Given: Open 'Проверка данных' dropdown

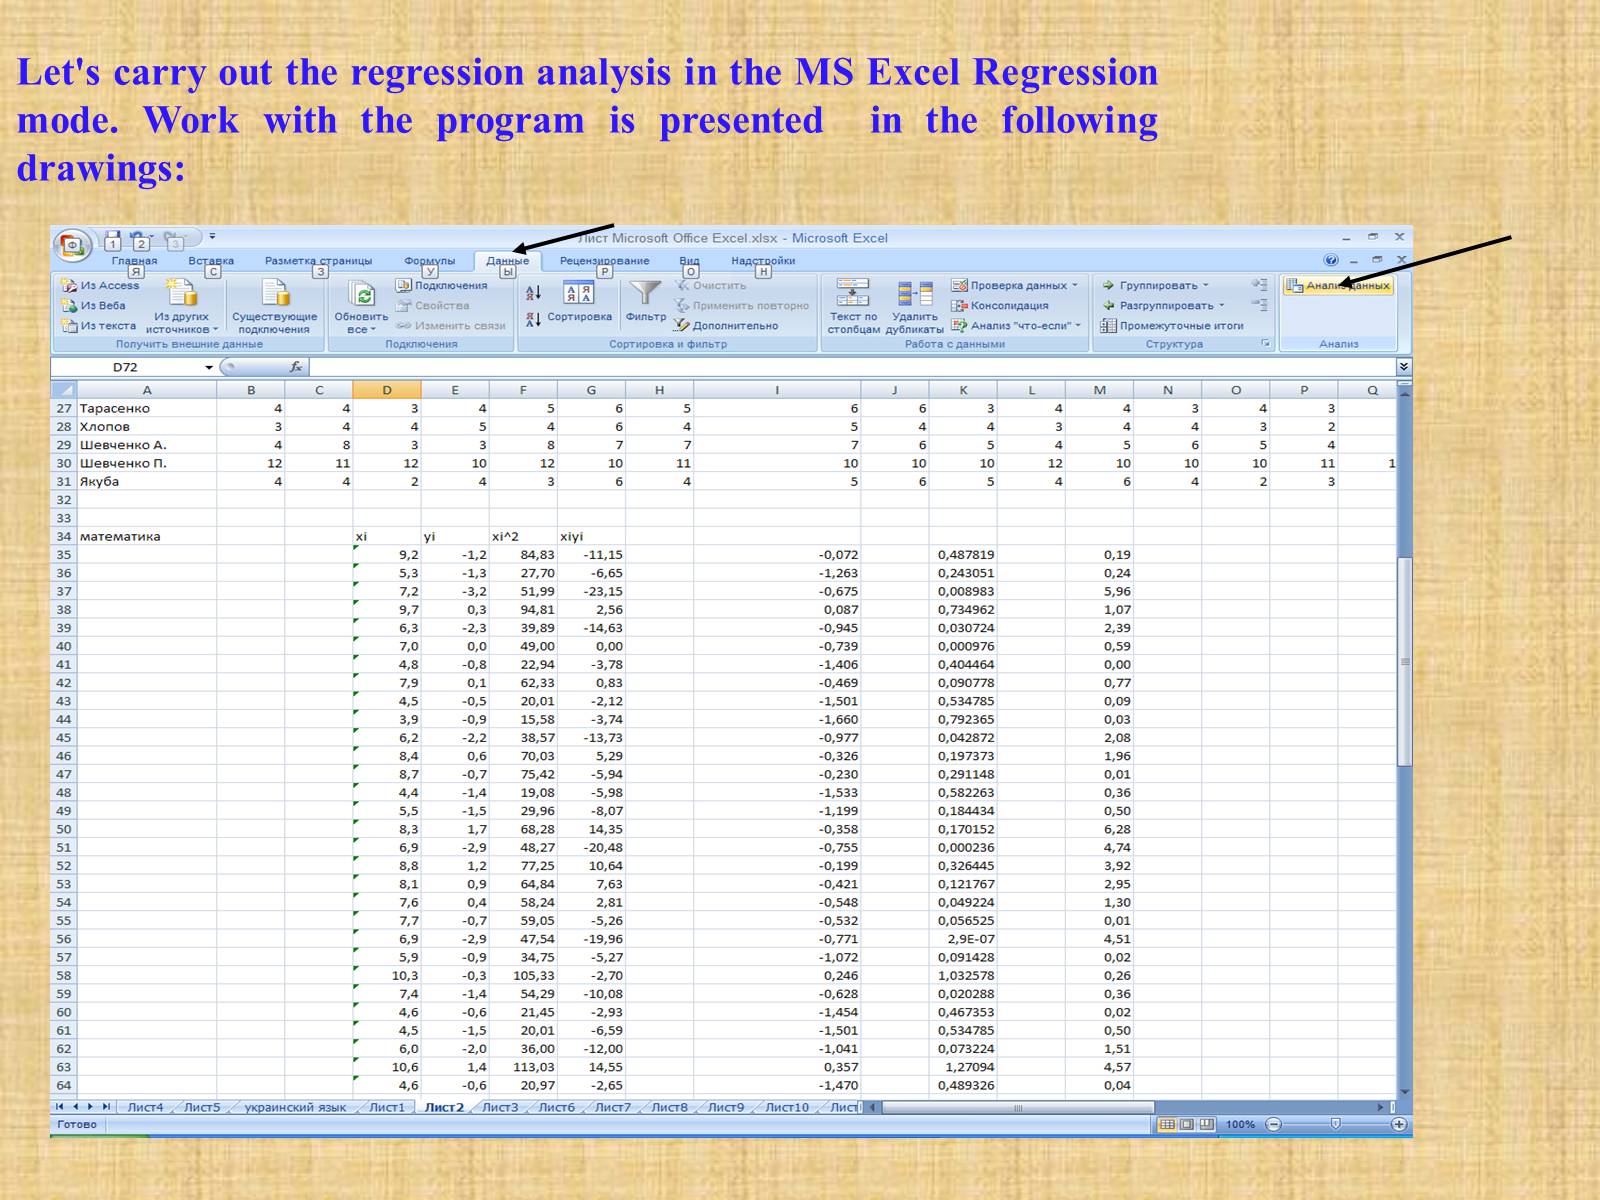Looking at the screenshot, I should [1015, 285].
